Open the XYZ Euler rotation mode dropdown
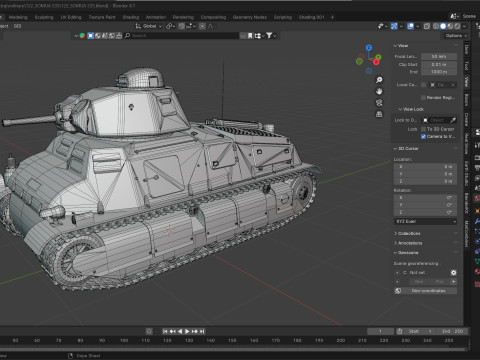This screenshot has height=360, width=480. point(425,221)
